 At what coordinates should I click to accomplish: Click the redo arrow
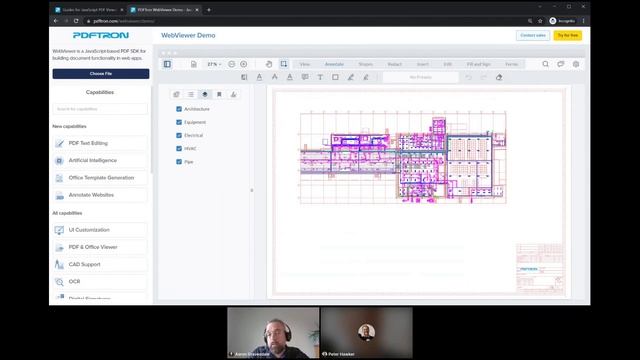[484, 77]
